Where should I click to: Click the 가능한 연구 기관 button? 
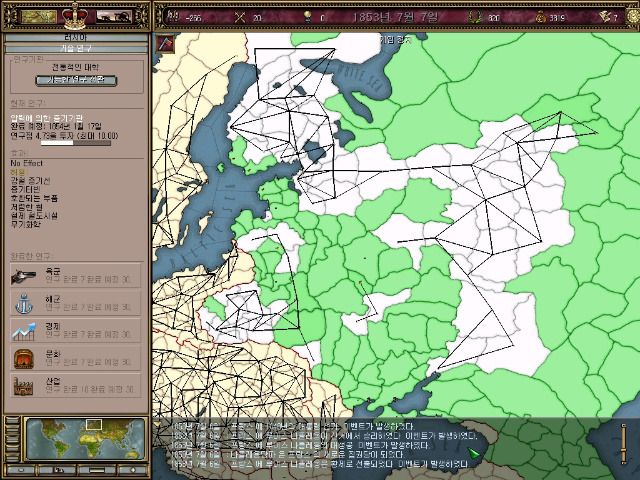tap(76, 80)
